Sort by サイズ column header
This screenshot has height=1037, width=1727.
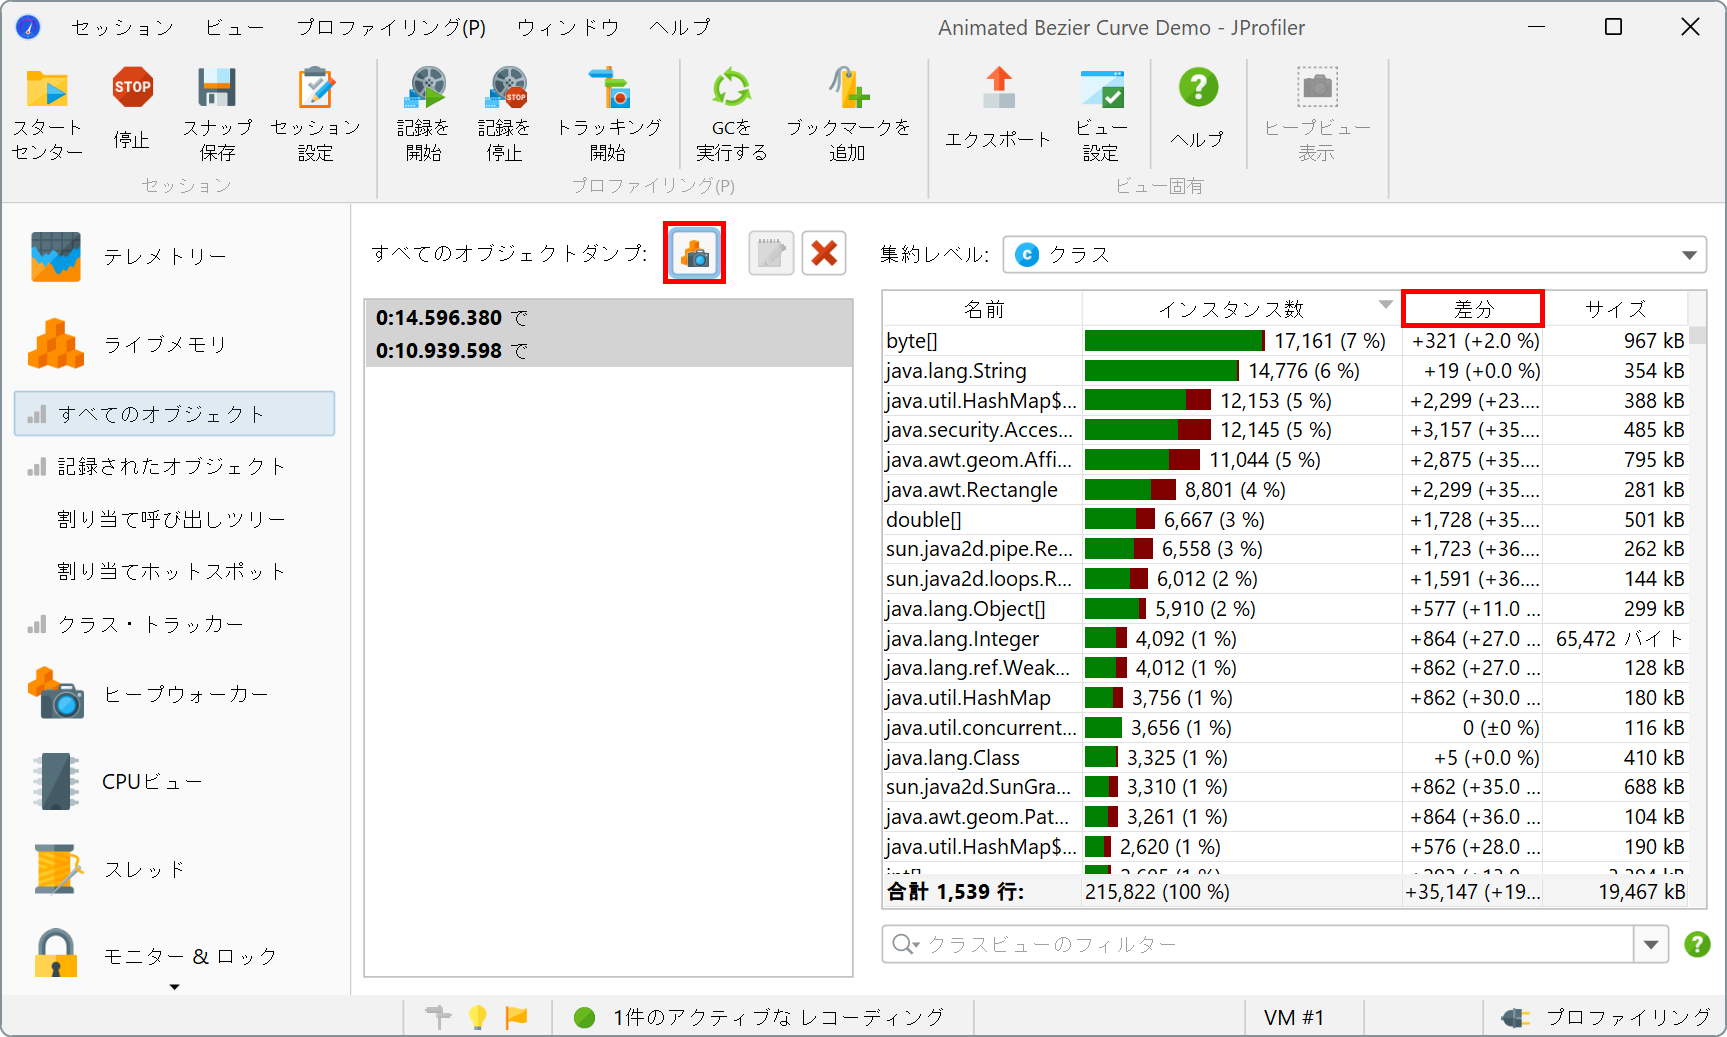point(1615,309)
